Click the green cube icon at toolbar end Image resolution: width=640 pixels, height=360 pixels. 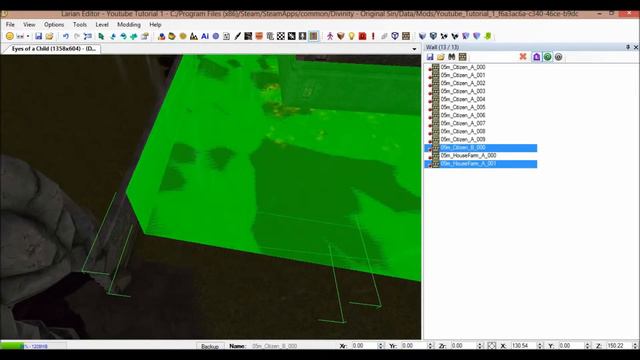click(488, 36)
